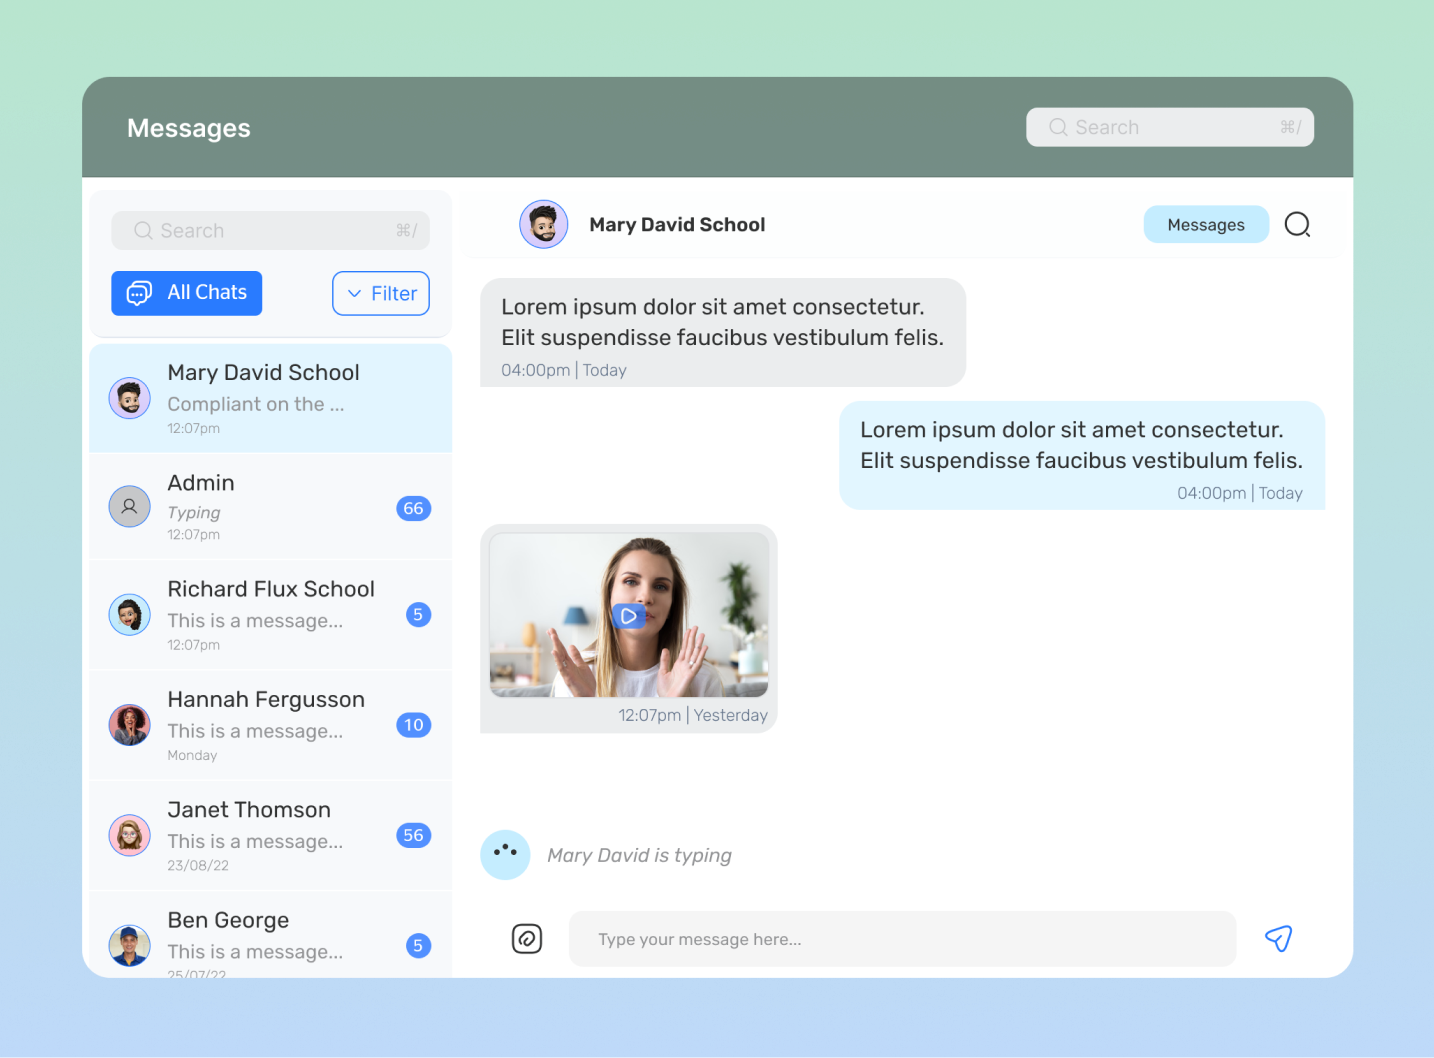
Task: Click the 'Mary David is typing' text
Action: tap(640, 855)
